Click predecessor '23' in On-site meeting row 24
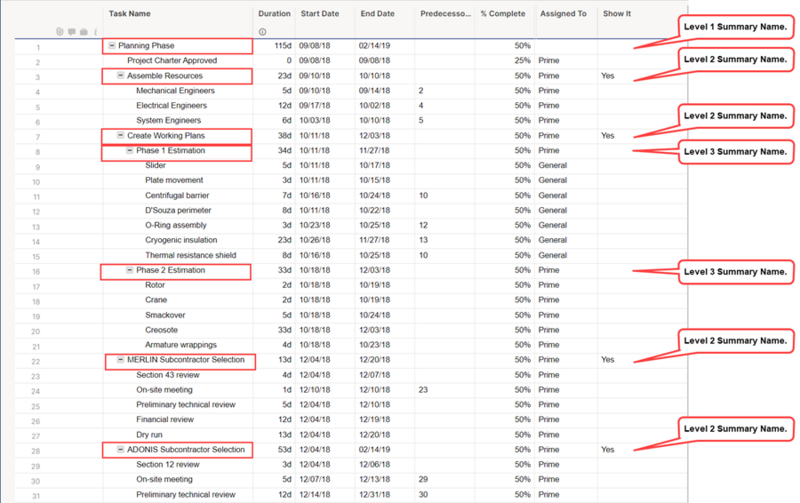The image size is (800, 503). [x=423, y=390]
